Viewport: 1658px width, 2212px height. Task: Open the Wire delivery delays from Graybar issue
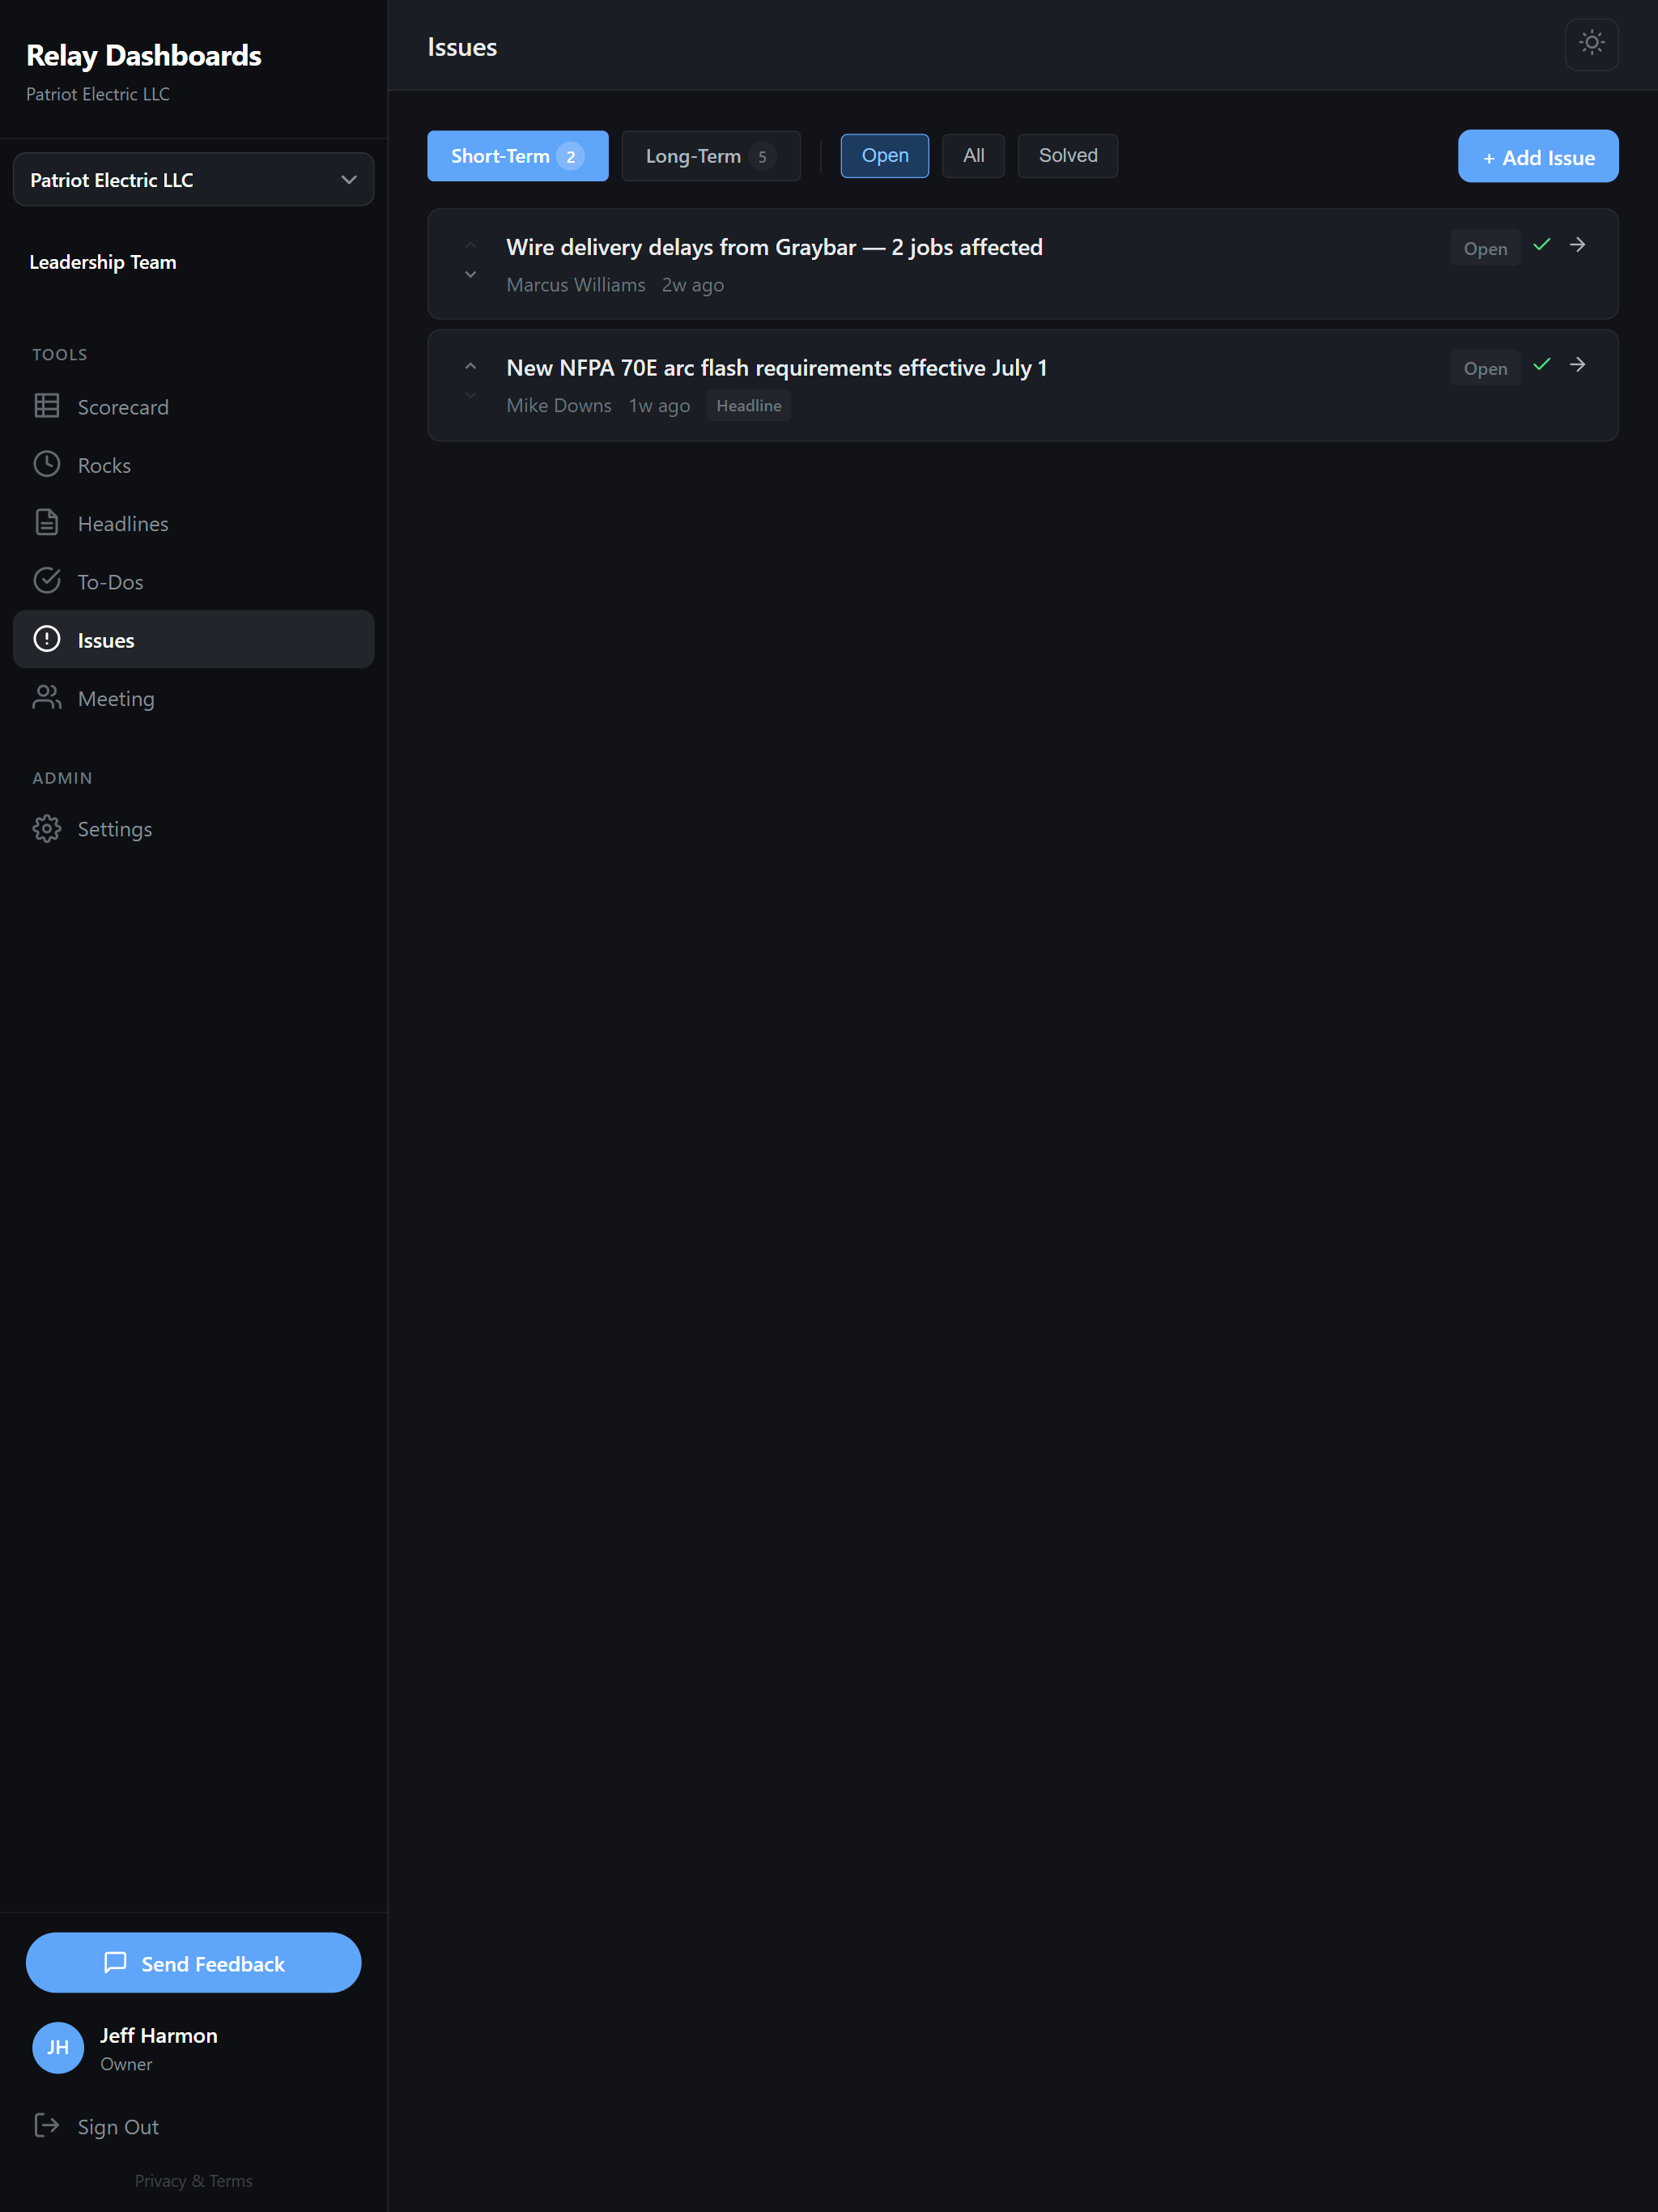point(774,246)
